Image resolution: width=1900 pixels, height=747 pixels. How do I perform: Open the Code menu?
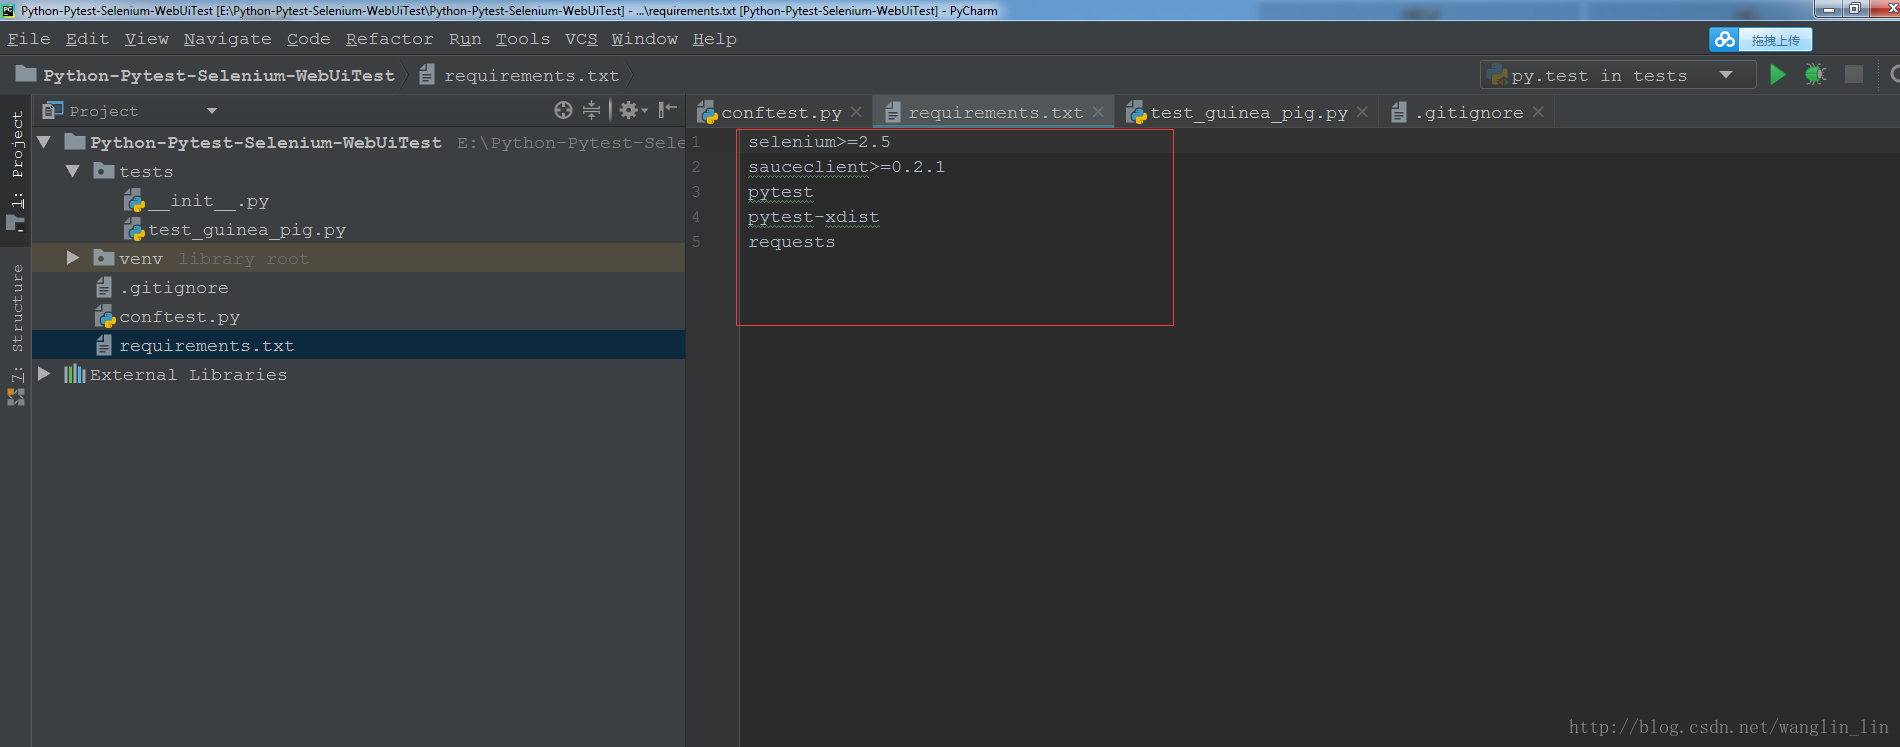[x=308, y=39]
